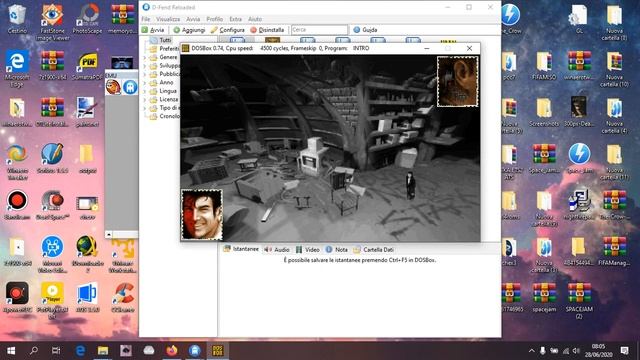This screenshot has height=360, width=640.
Task: Launch FastStone Image Viewer from desktop
Action: click(x=52, y=21)
